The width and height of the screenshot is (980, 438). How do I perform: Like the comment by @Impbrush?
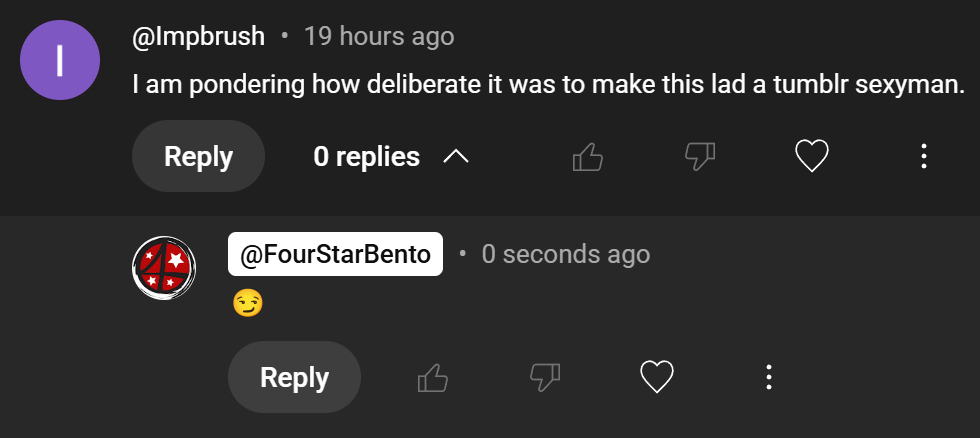pos(587,157)
